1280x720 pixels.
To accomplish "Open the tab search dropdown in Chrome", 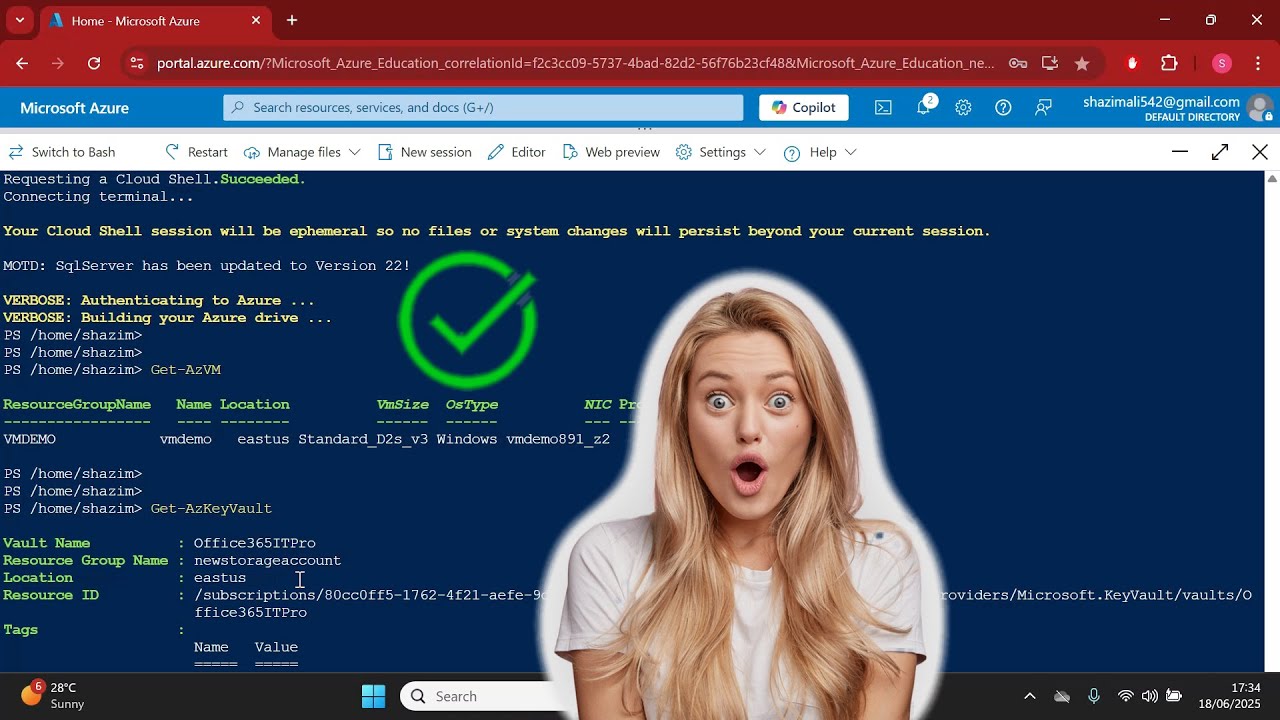I will (19, 20).
